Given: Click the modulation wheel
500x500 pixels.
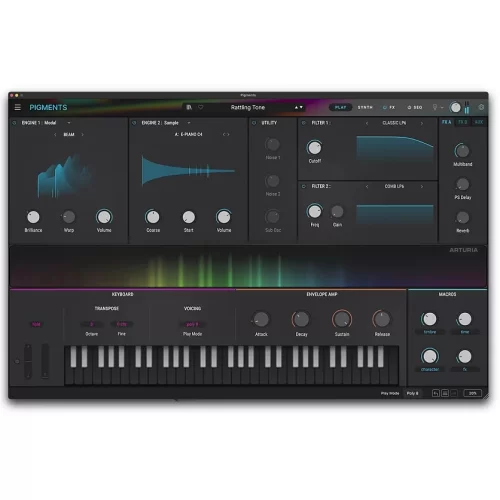Looking at the screenshot, I should [x=45, y=361].
